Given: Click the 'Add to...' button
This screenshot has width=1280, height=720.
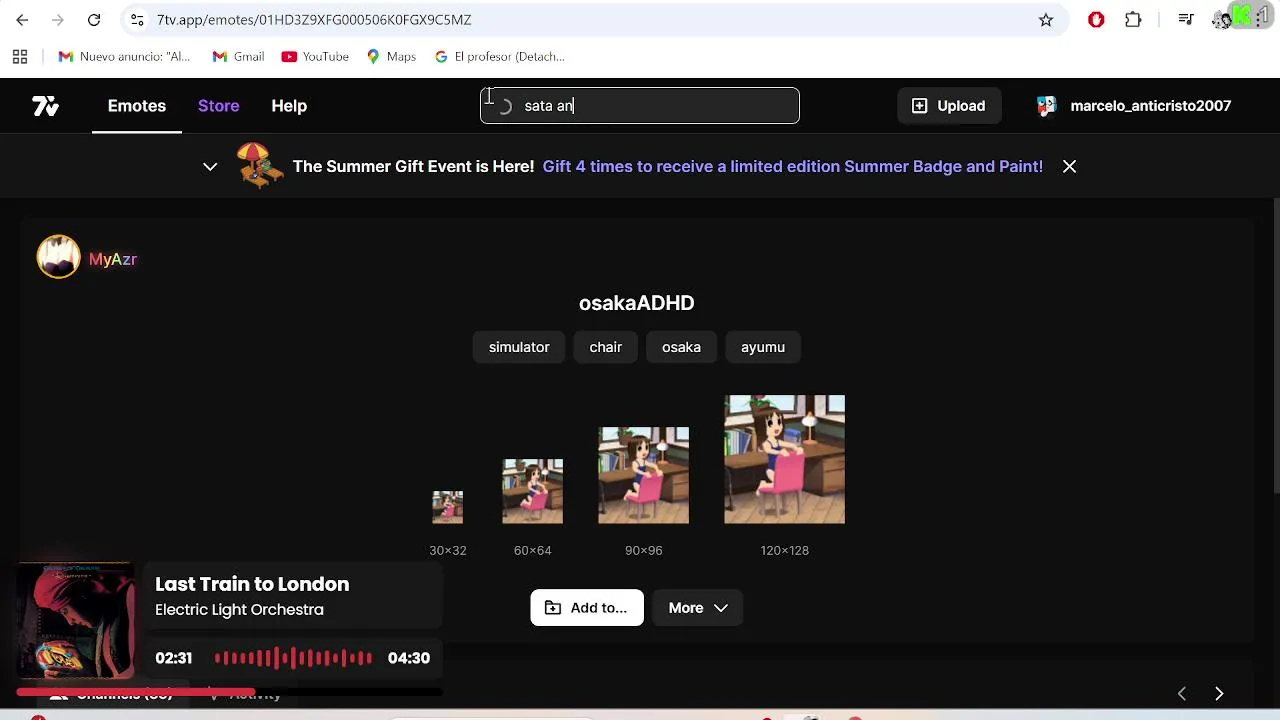Looking at the screenshot, I should click(587, 608).
